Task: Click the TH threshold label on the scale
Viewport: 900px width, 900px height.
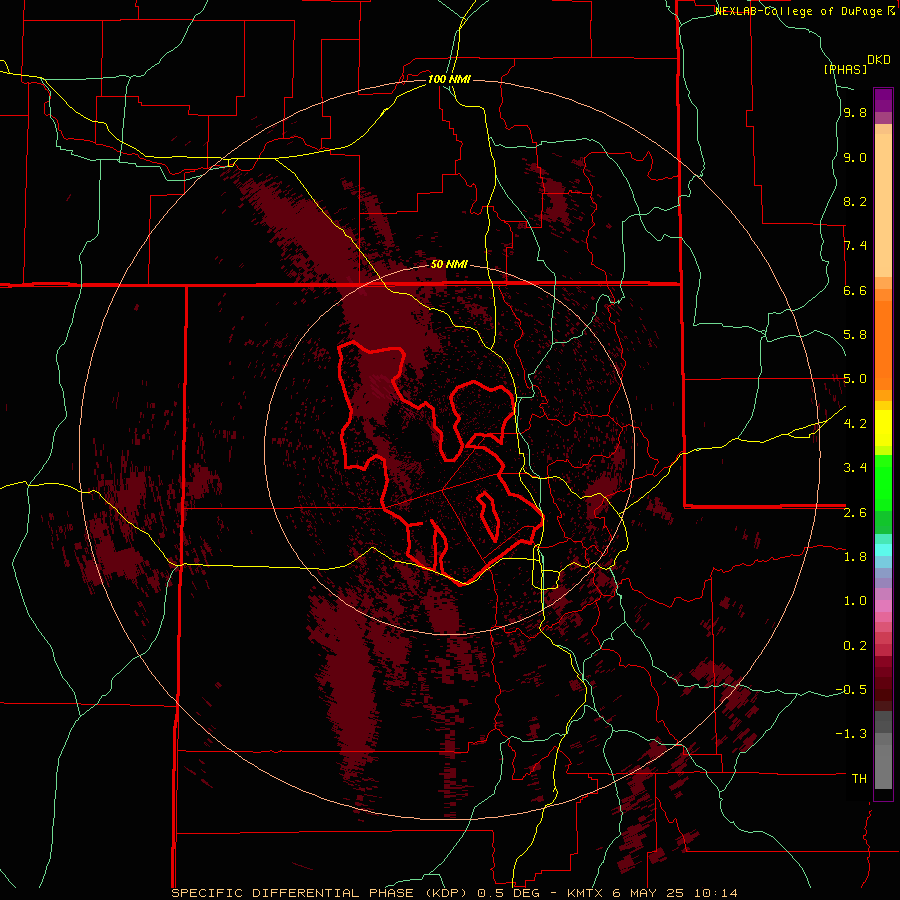Action: 859,779
